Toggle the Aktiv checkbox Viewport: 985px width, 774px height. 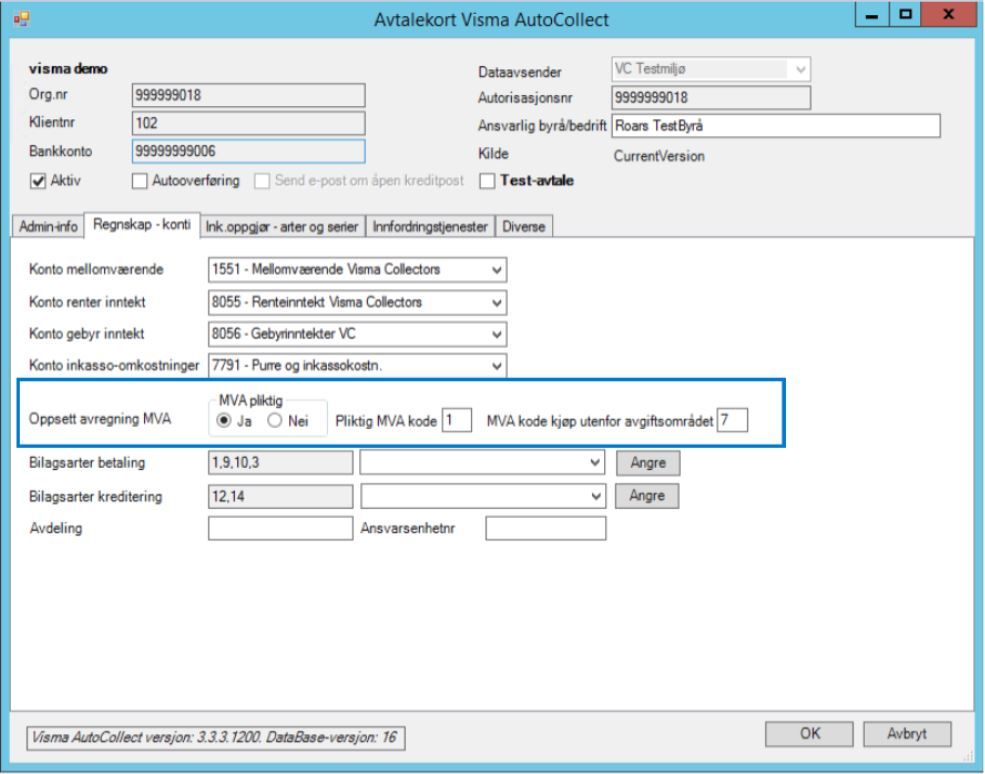[38, 181]
